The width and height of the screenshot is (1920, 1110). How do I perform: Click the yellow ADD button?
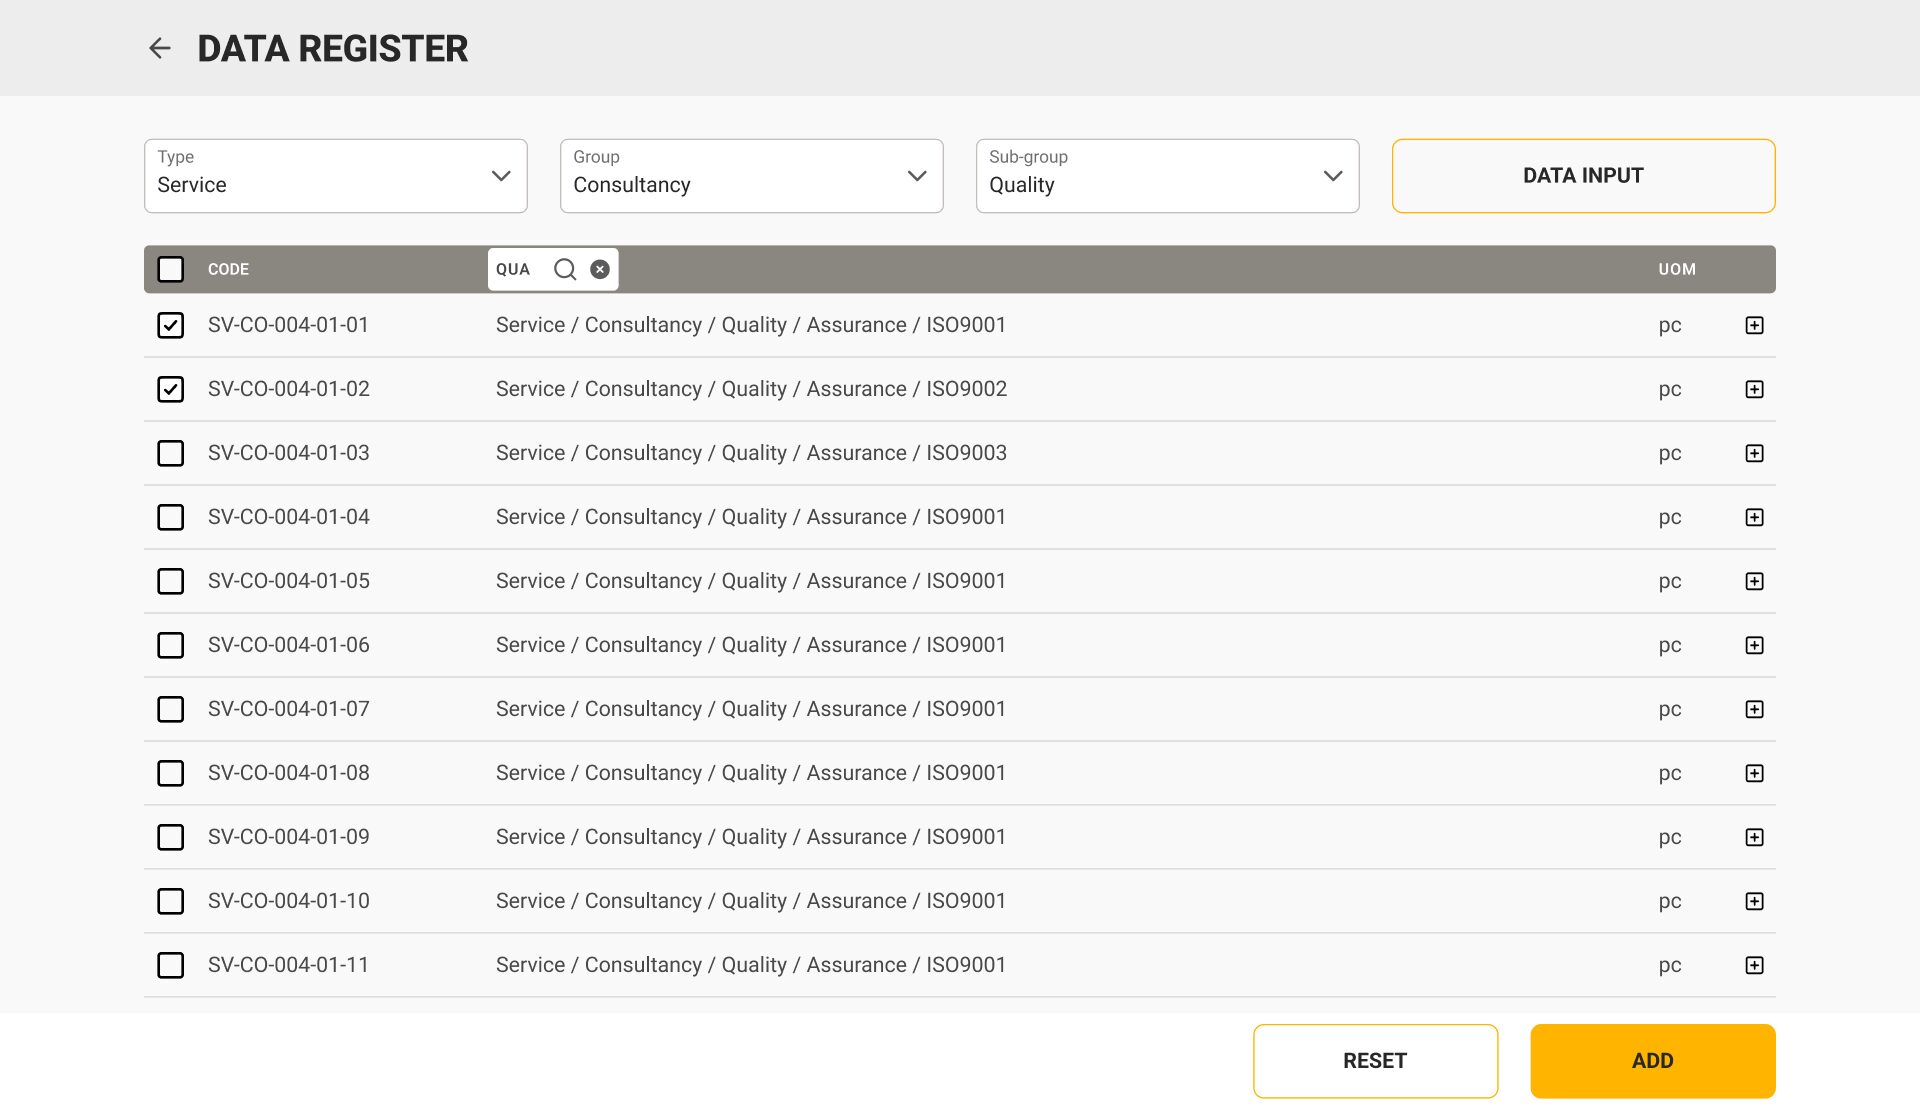(1653, 1061)
